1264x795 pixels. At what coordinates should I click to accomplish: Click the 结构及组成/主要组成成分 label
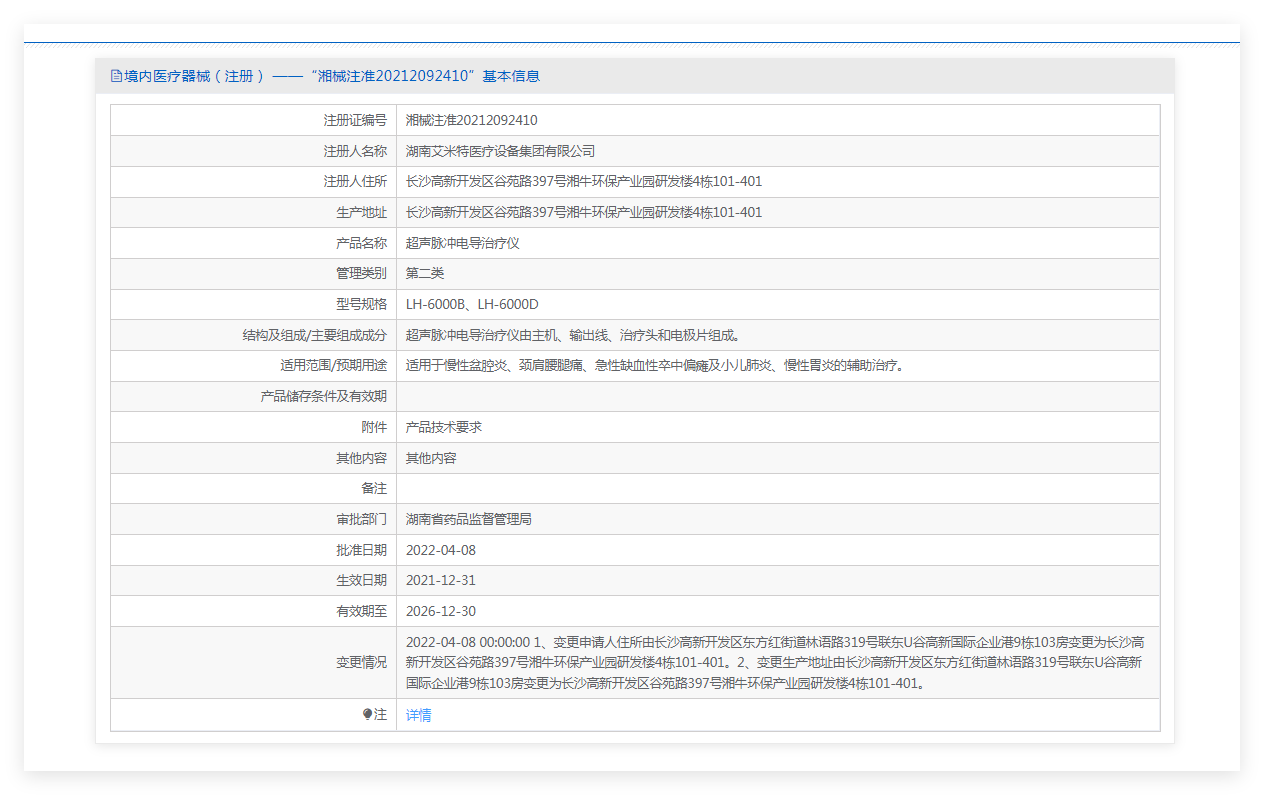click(314, 335)
